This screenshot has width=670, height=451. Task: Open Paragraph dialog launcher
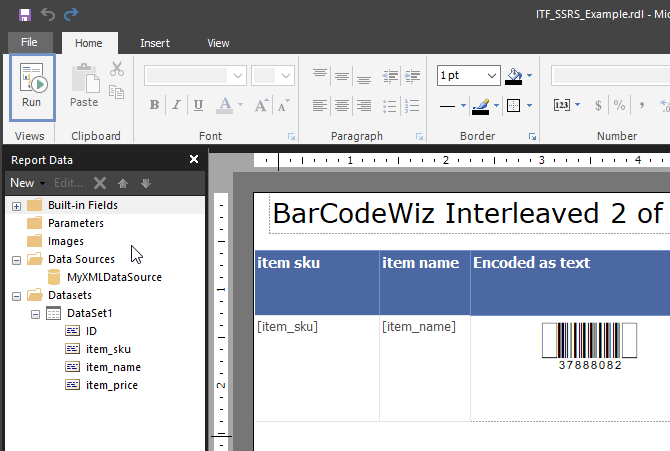click(420, 137)
